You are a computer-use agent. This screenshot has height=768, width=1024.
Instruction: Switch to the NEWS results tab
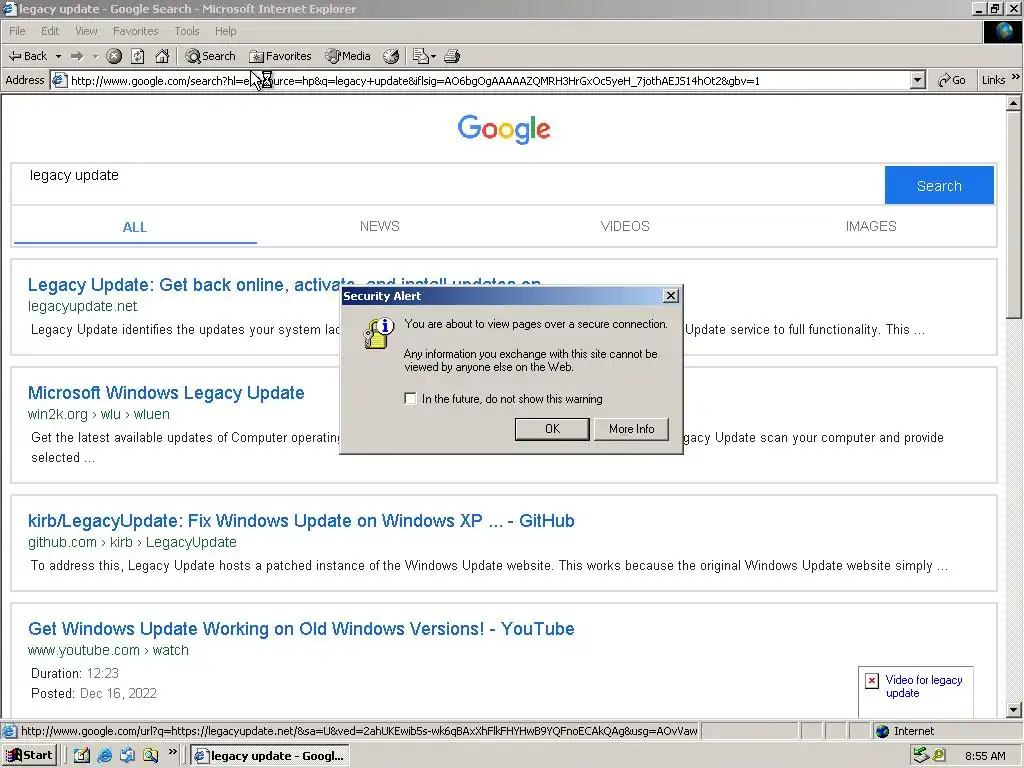click(379, 226)
